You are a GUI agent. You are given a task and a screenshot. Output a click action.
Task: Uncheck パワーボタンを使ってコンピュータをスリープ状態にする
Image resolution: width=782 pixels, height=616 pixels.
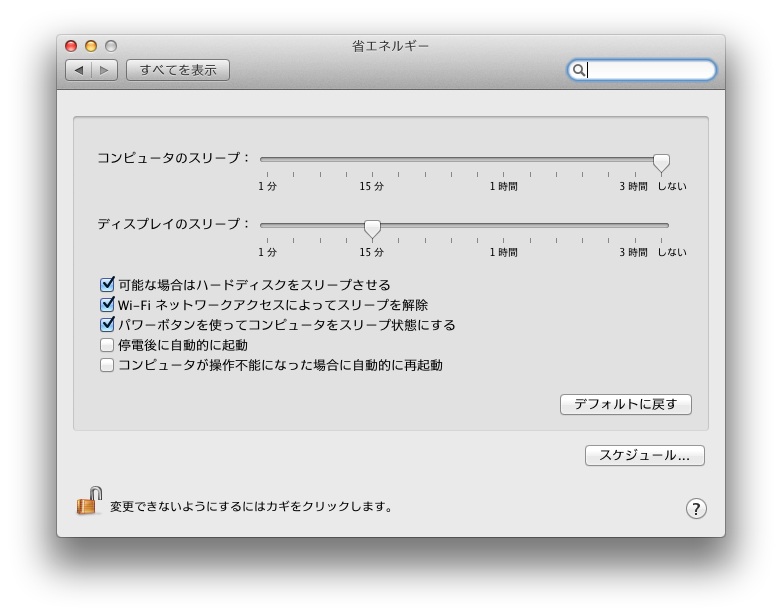107,325
